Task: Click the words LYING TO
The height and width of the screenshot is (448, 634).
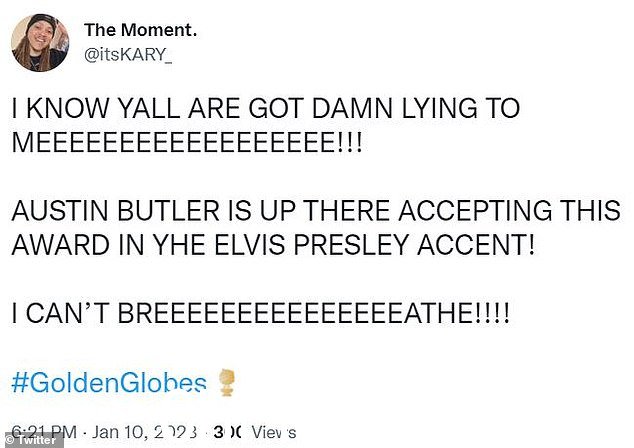Action: (461, 108)
